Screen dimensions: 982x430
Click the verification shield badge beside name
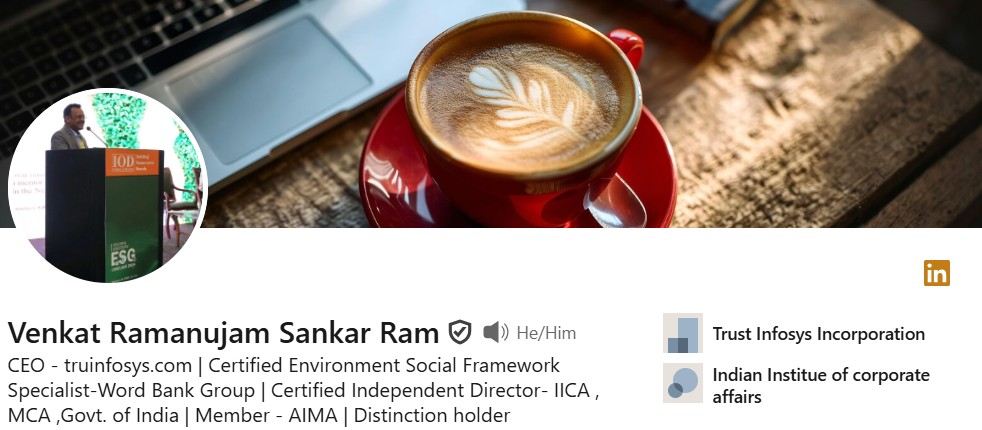pyautogui.click(x=460, y=332)
